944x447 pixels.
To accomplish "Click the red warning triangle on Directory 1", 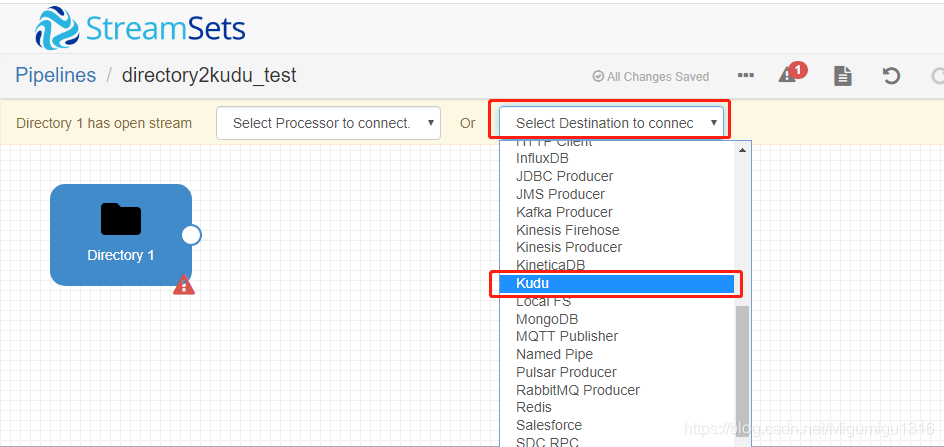I will [x=184, y=284].
